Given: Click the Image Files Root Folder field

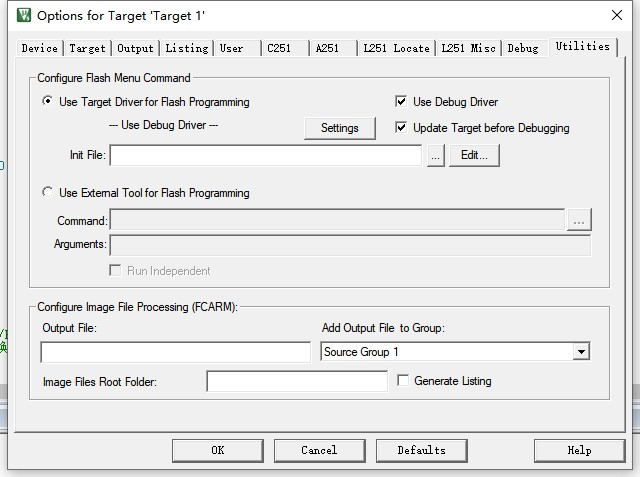Looking at the screenshot, I should (x=297, y=381).
